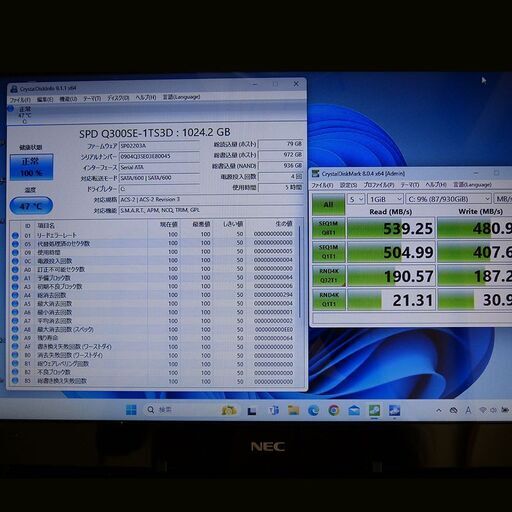The width and height of the screenshot is (512, 512).
Task: Show hidden system tray icons chevron
Action: (x=439, y=410)
